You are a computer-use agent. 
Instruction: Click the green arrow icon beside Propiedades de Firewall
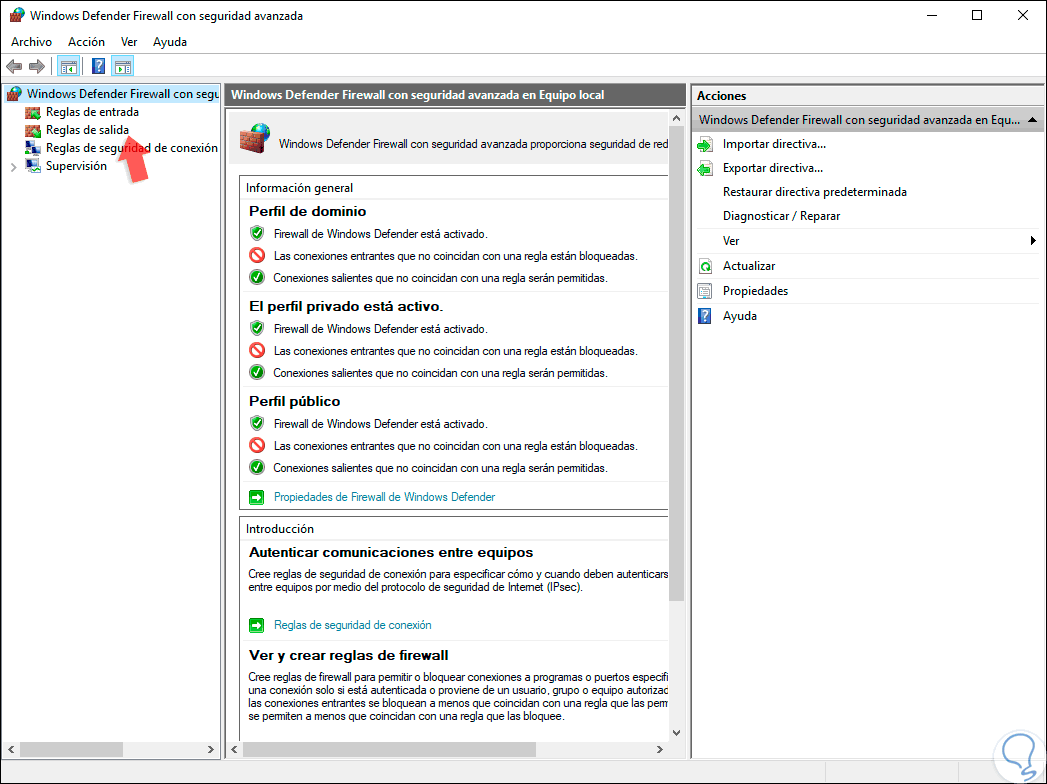tap(256, 497)
